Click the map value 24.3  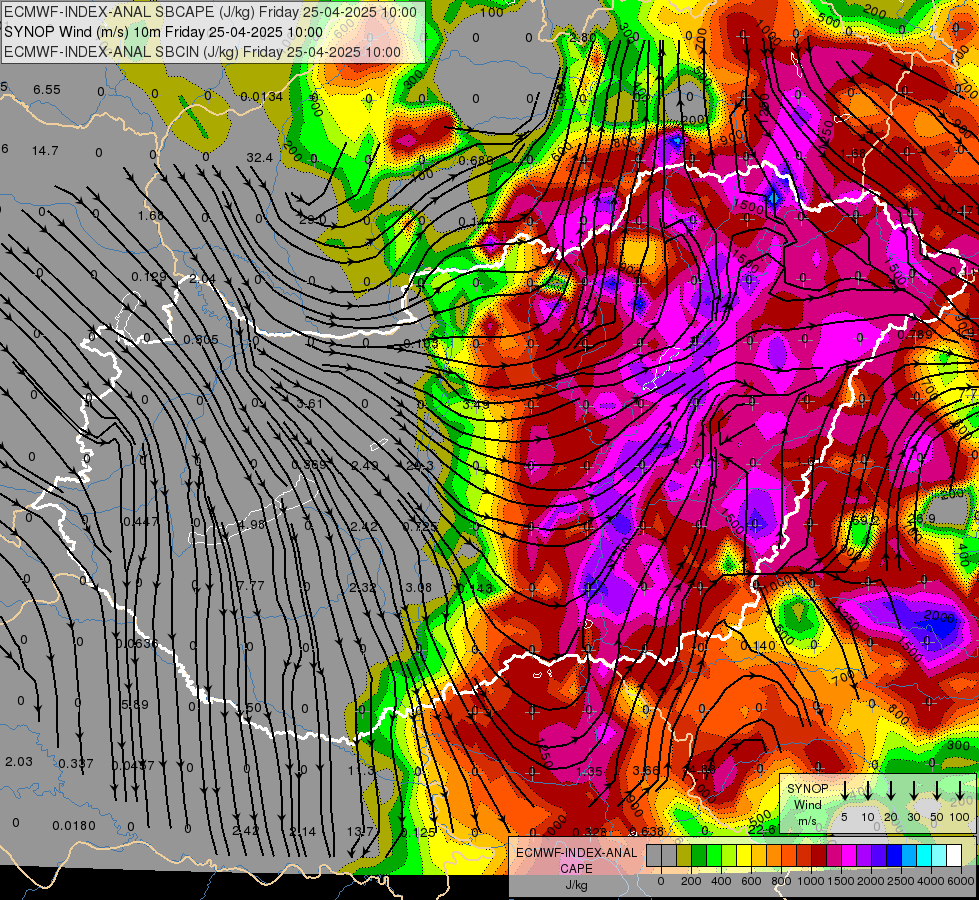pos(420,466)
